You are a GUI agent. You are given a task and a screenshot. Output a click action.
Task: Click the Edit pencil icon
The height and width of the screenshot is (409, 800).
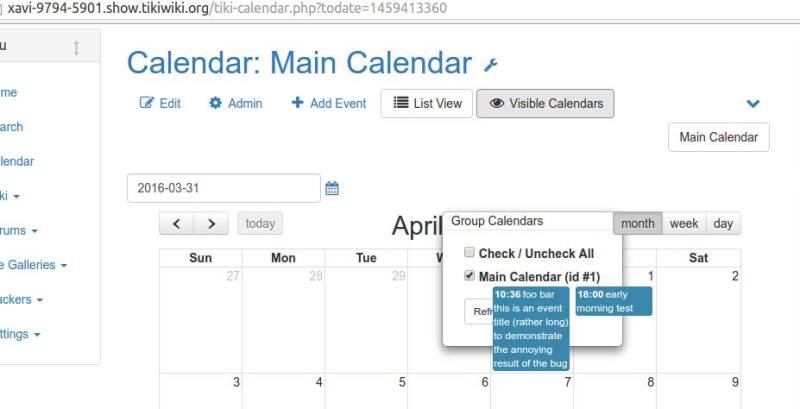146,103
